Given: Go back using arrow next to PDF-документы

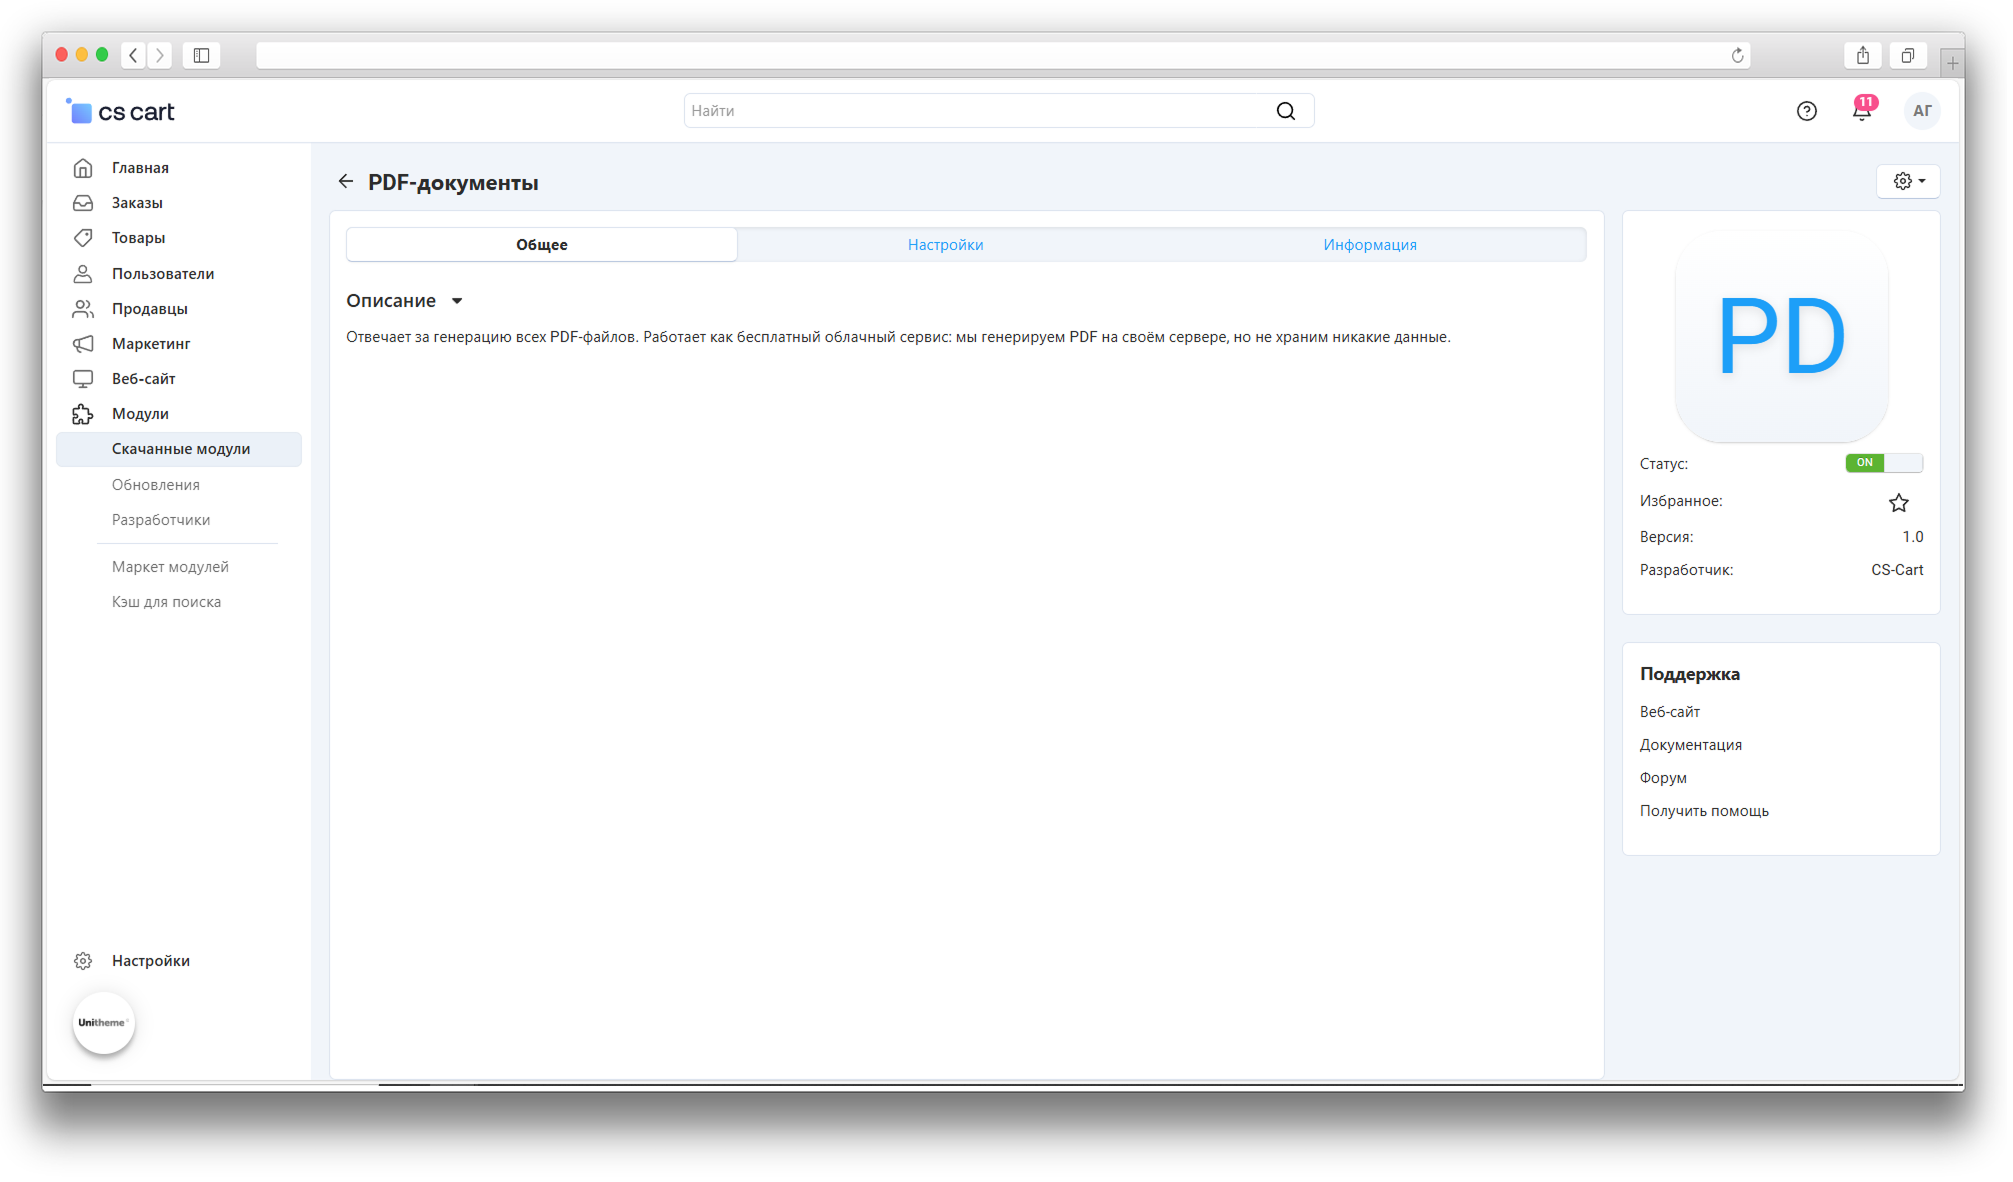Looking at the screenshot, I should pos(346,182).
